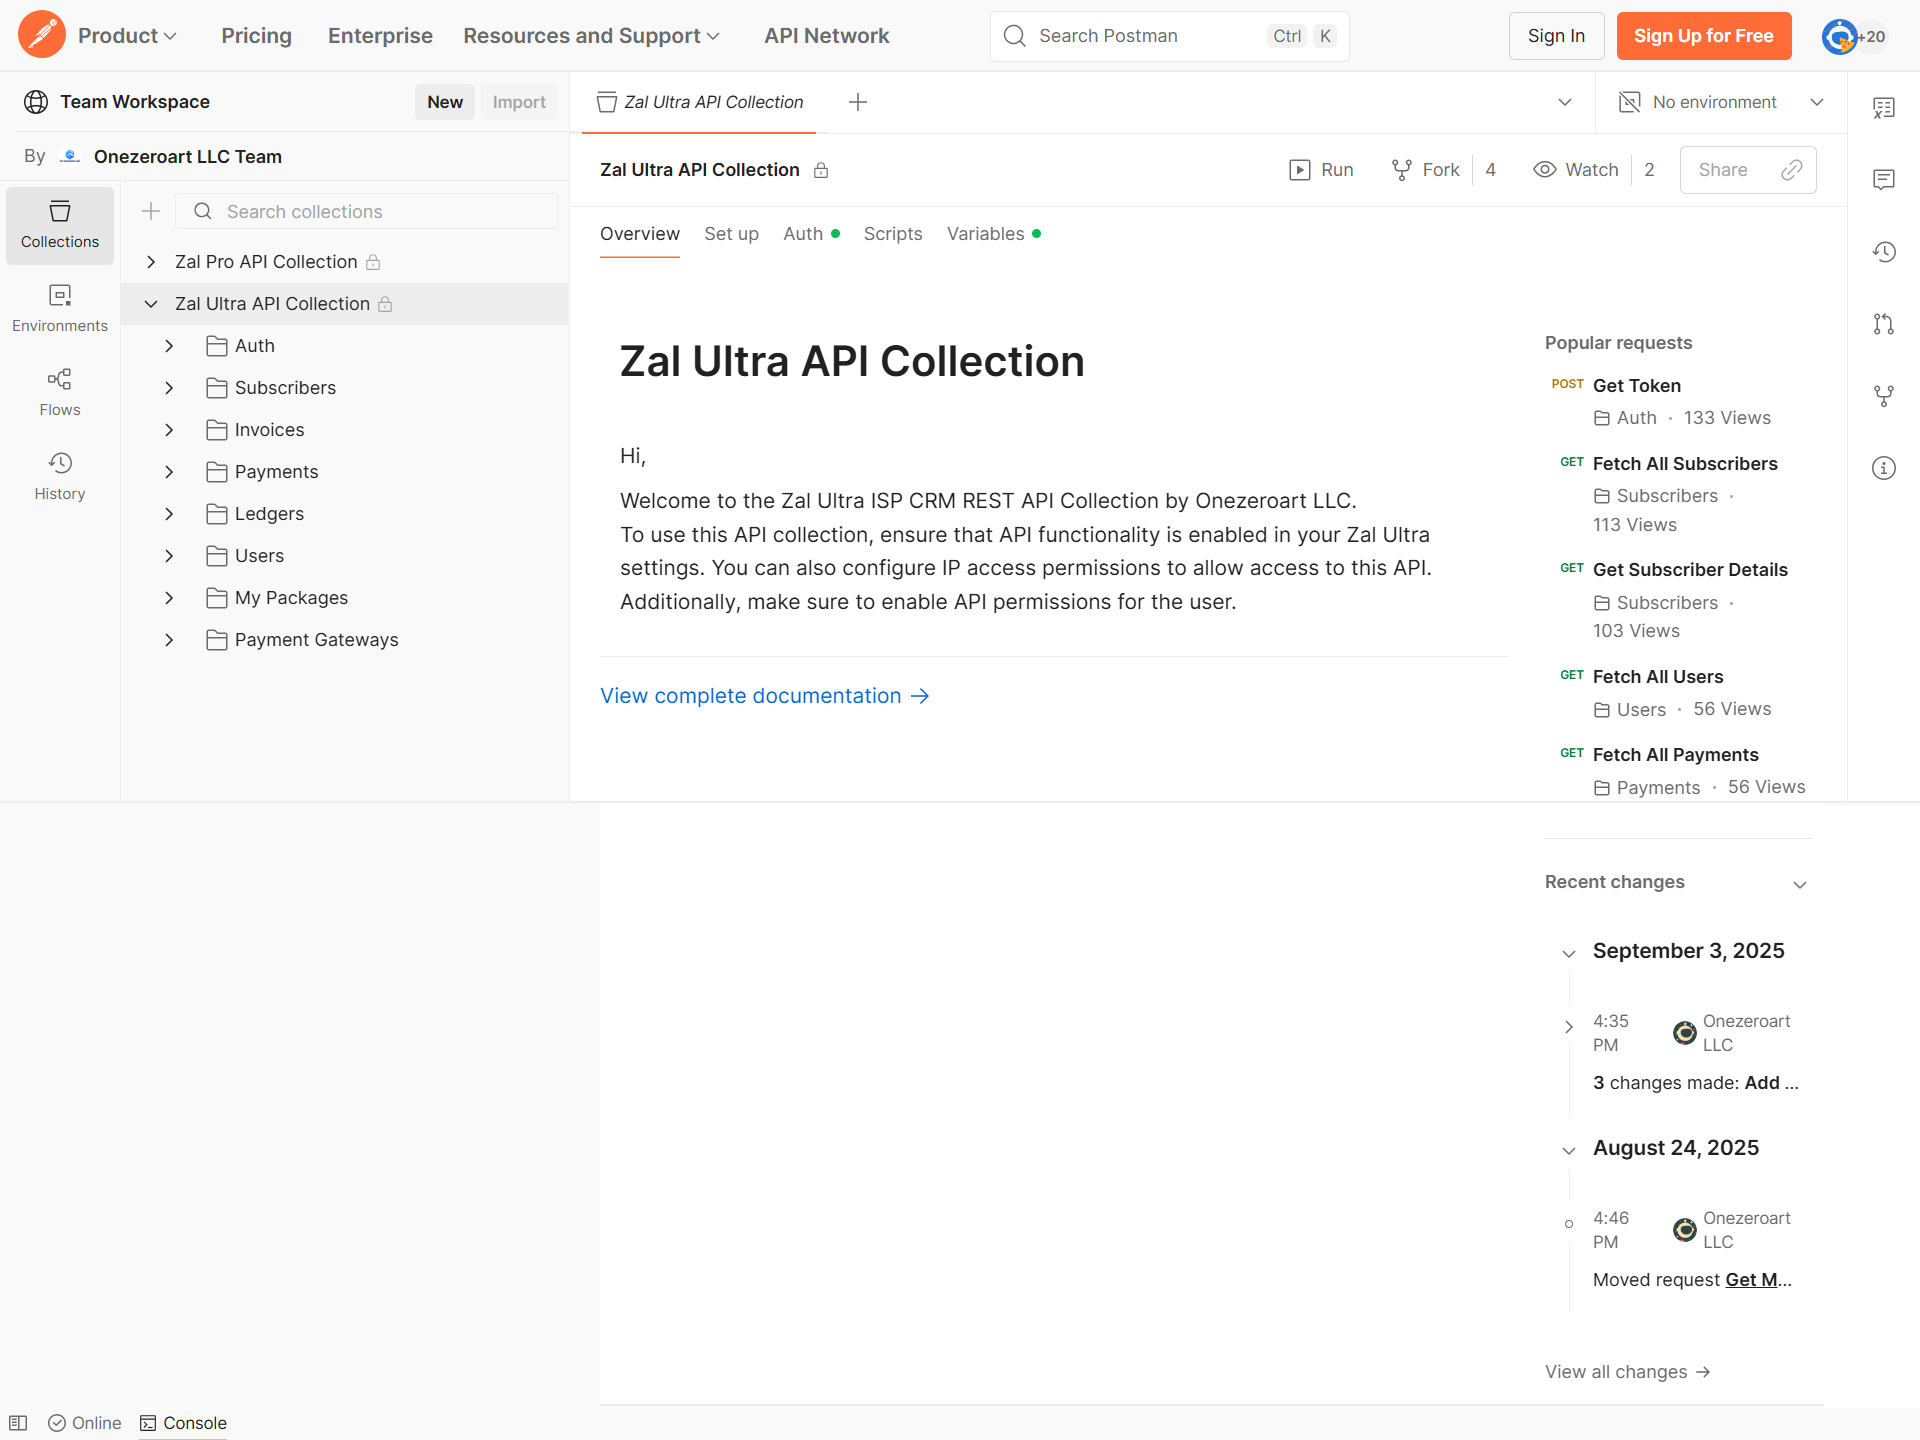This screenshot has height=1440, width=1920.
Task: Switch to the Set up tab
Action: (731, 234)
